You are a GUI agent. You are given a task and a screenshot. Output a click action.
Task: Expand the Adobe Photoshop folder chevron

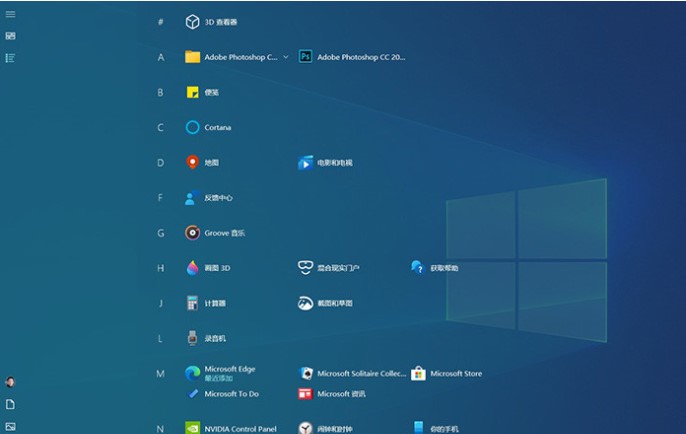pyautogui.click(x=286, y=57)
